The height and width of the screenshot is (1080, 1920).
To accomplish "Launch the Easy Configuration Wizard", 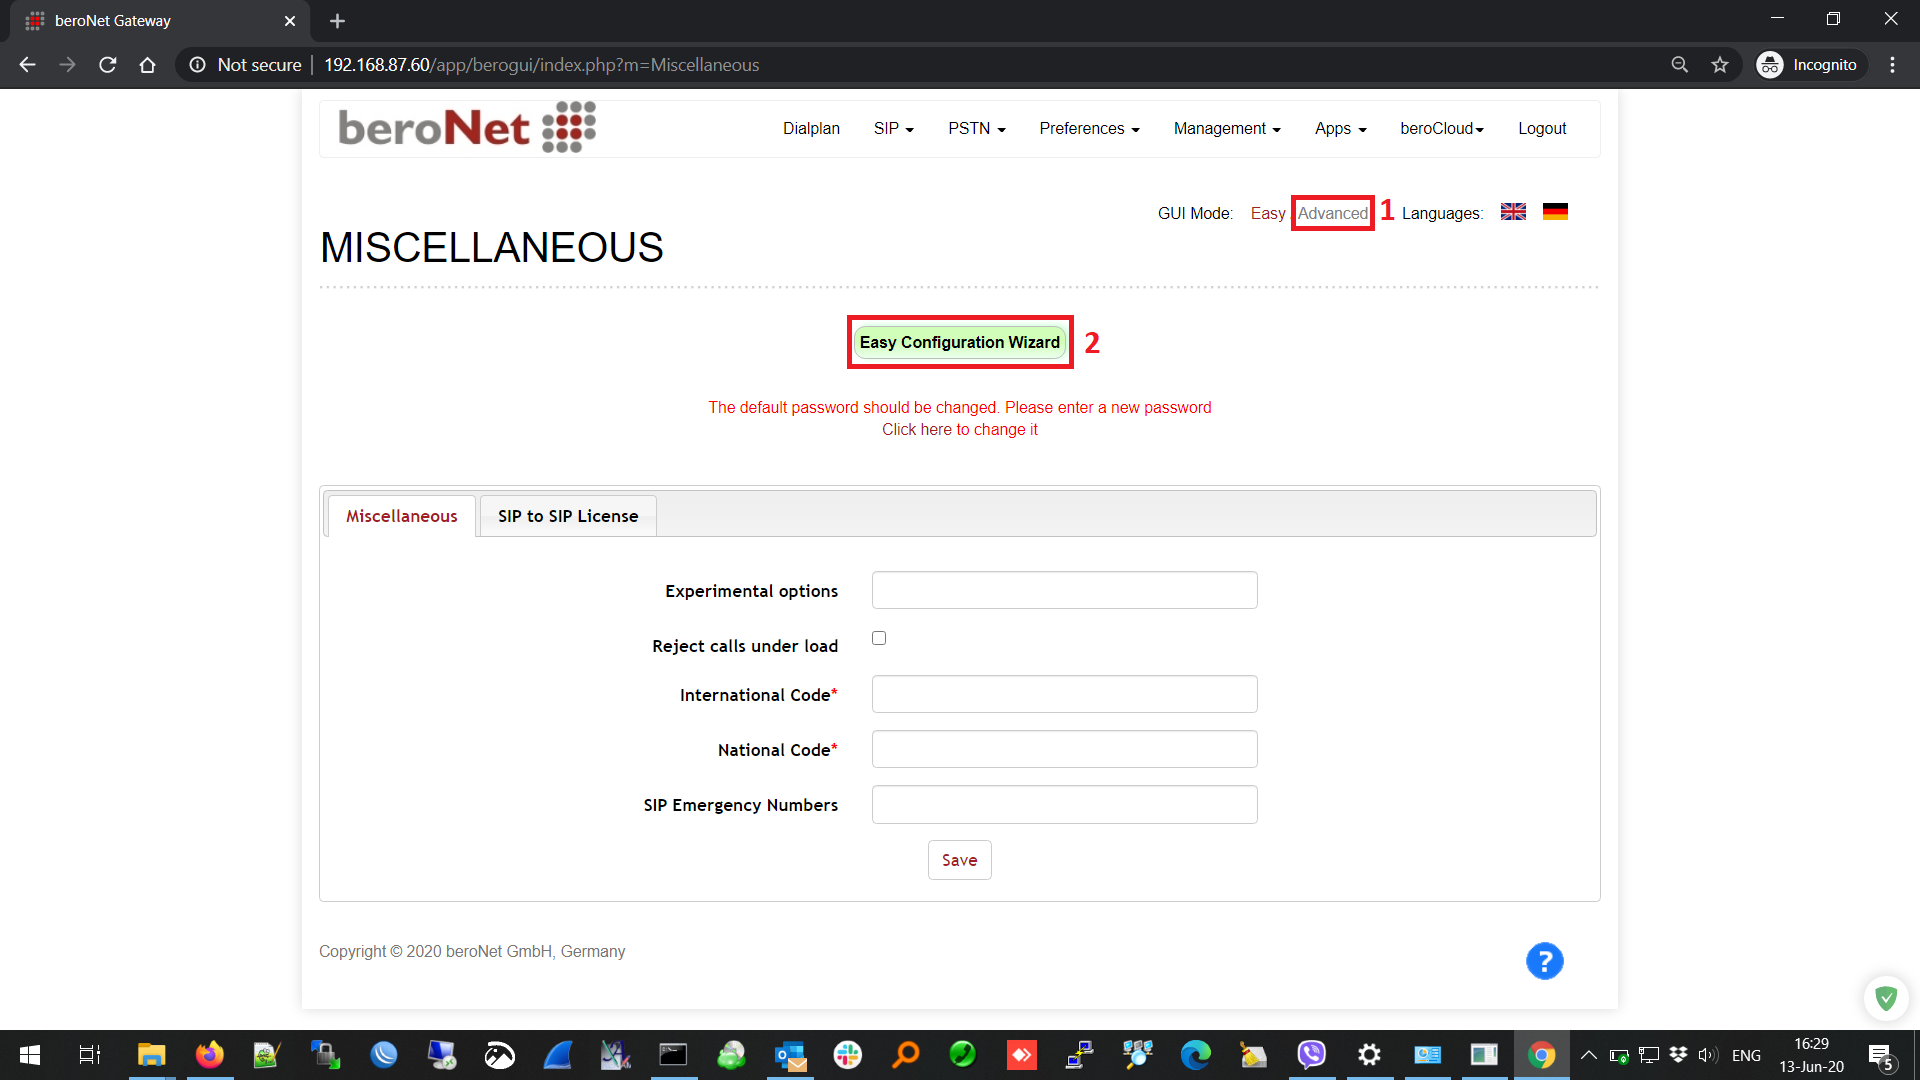I will pos(959,342).
